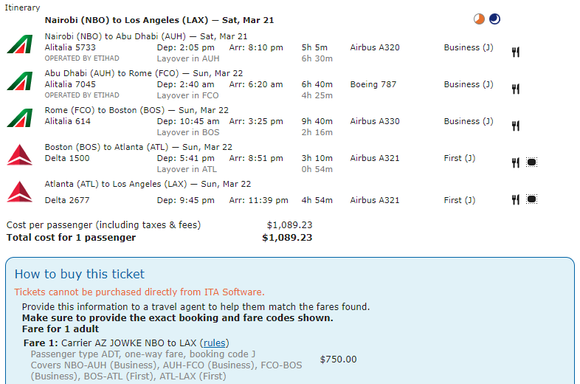Click Delta logo beside Atlanta to Los Angeles
580x384 pixels.
20,192
